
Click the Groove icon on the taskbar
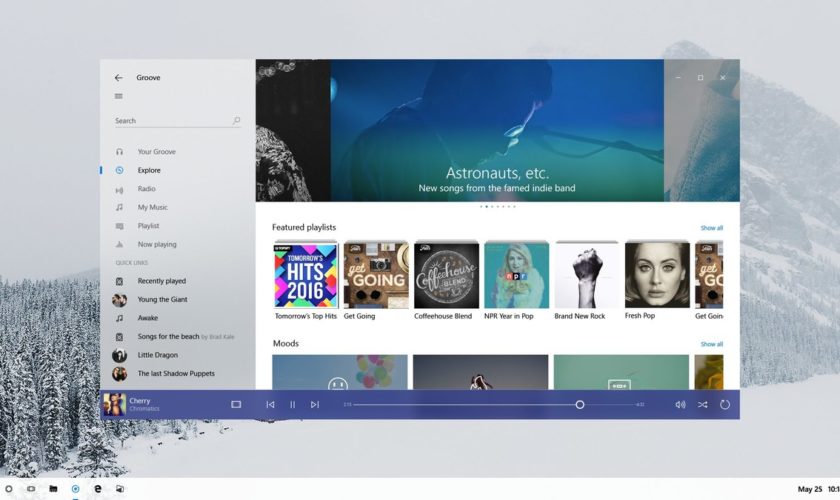pos(76,489)
